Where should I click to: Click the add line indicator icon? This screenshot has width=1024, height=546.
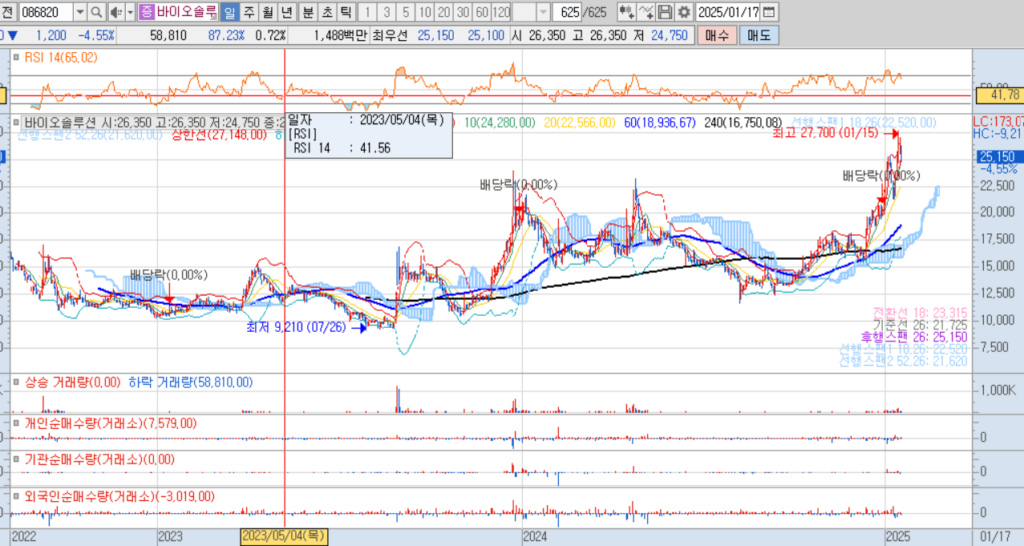(647, 12)
